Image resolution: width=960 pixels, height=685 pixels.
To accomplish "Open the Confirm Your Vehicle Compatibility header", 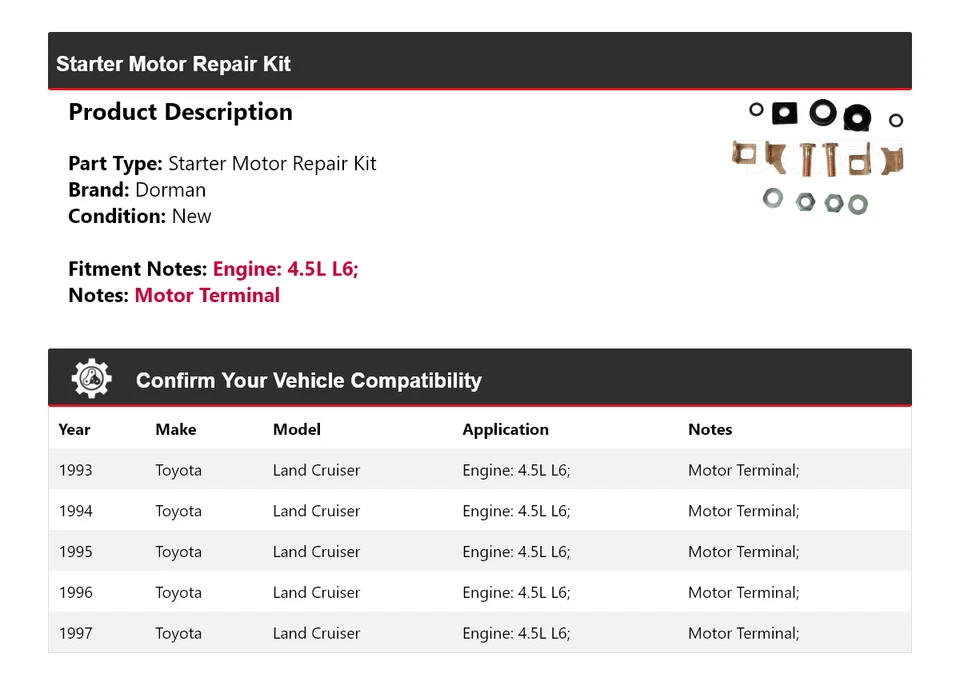I will pyautogui.click(x=308, y=380).
